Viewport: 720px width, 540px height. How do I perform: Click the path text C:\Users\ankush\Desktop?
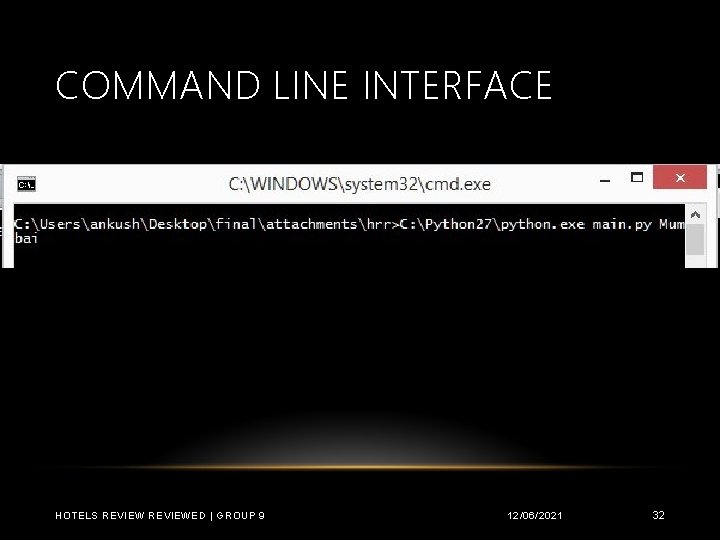(x=110, y=224)
